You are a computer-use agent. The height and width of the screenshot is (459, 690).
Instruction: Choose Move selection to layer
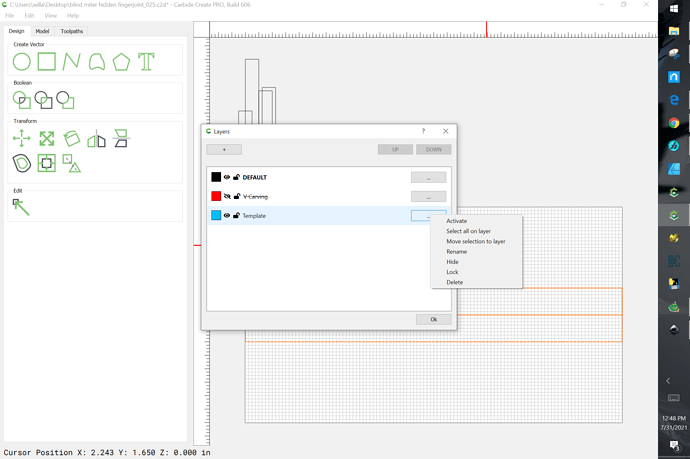click(476, 241)
